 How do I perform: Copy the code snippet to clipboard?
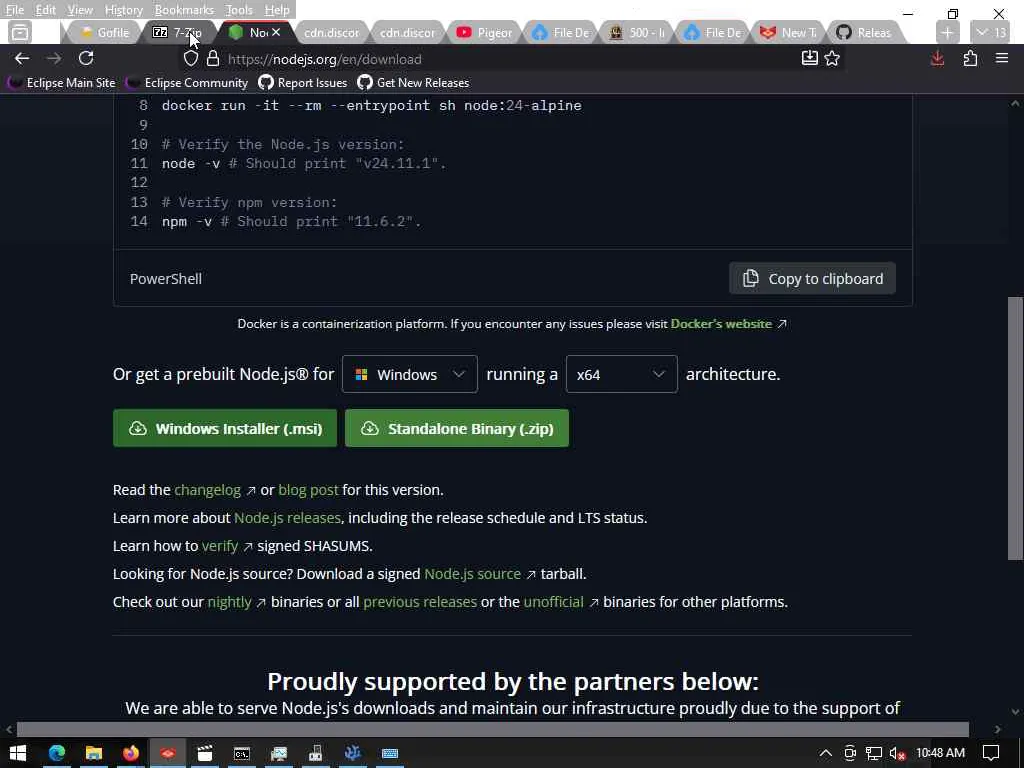pyautogui.click(x=812, y=279)
